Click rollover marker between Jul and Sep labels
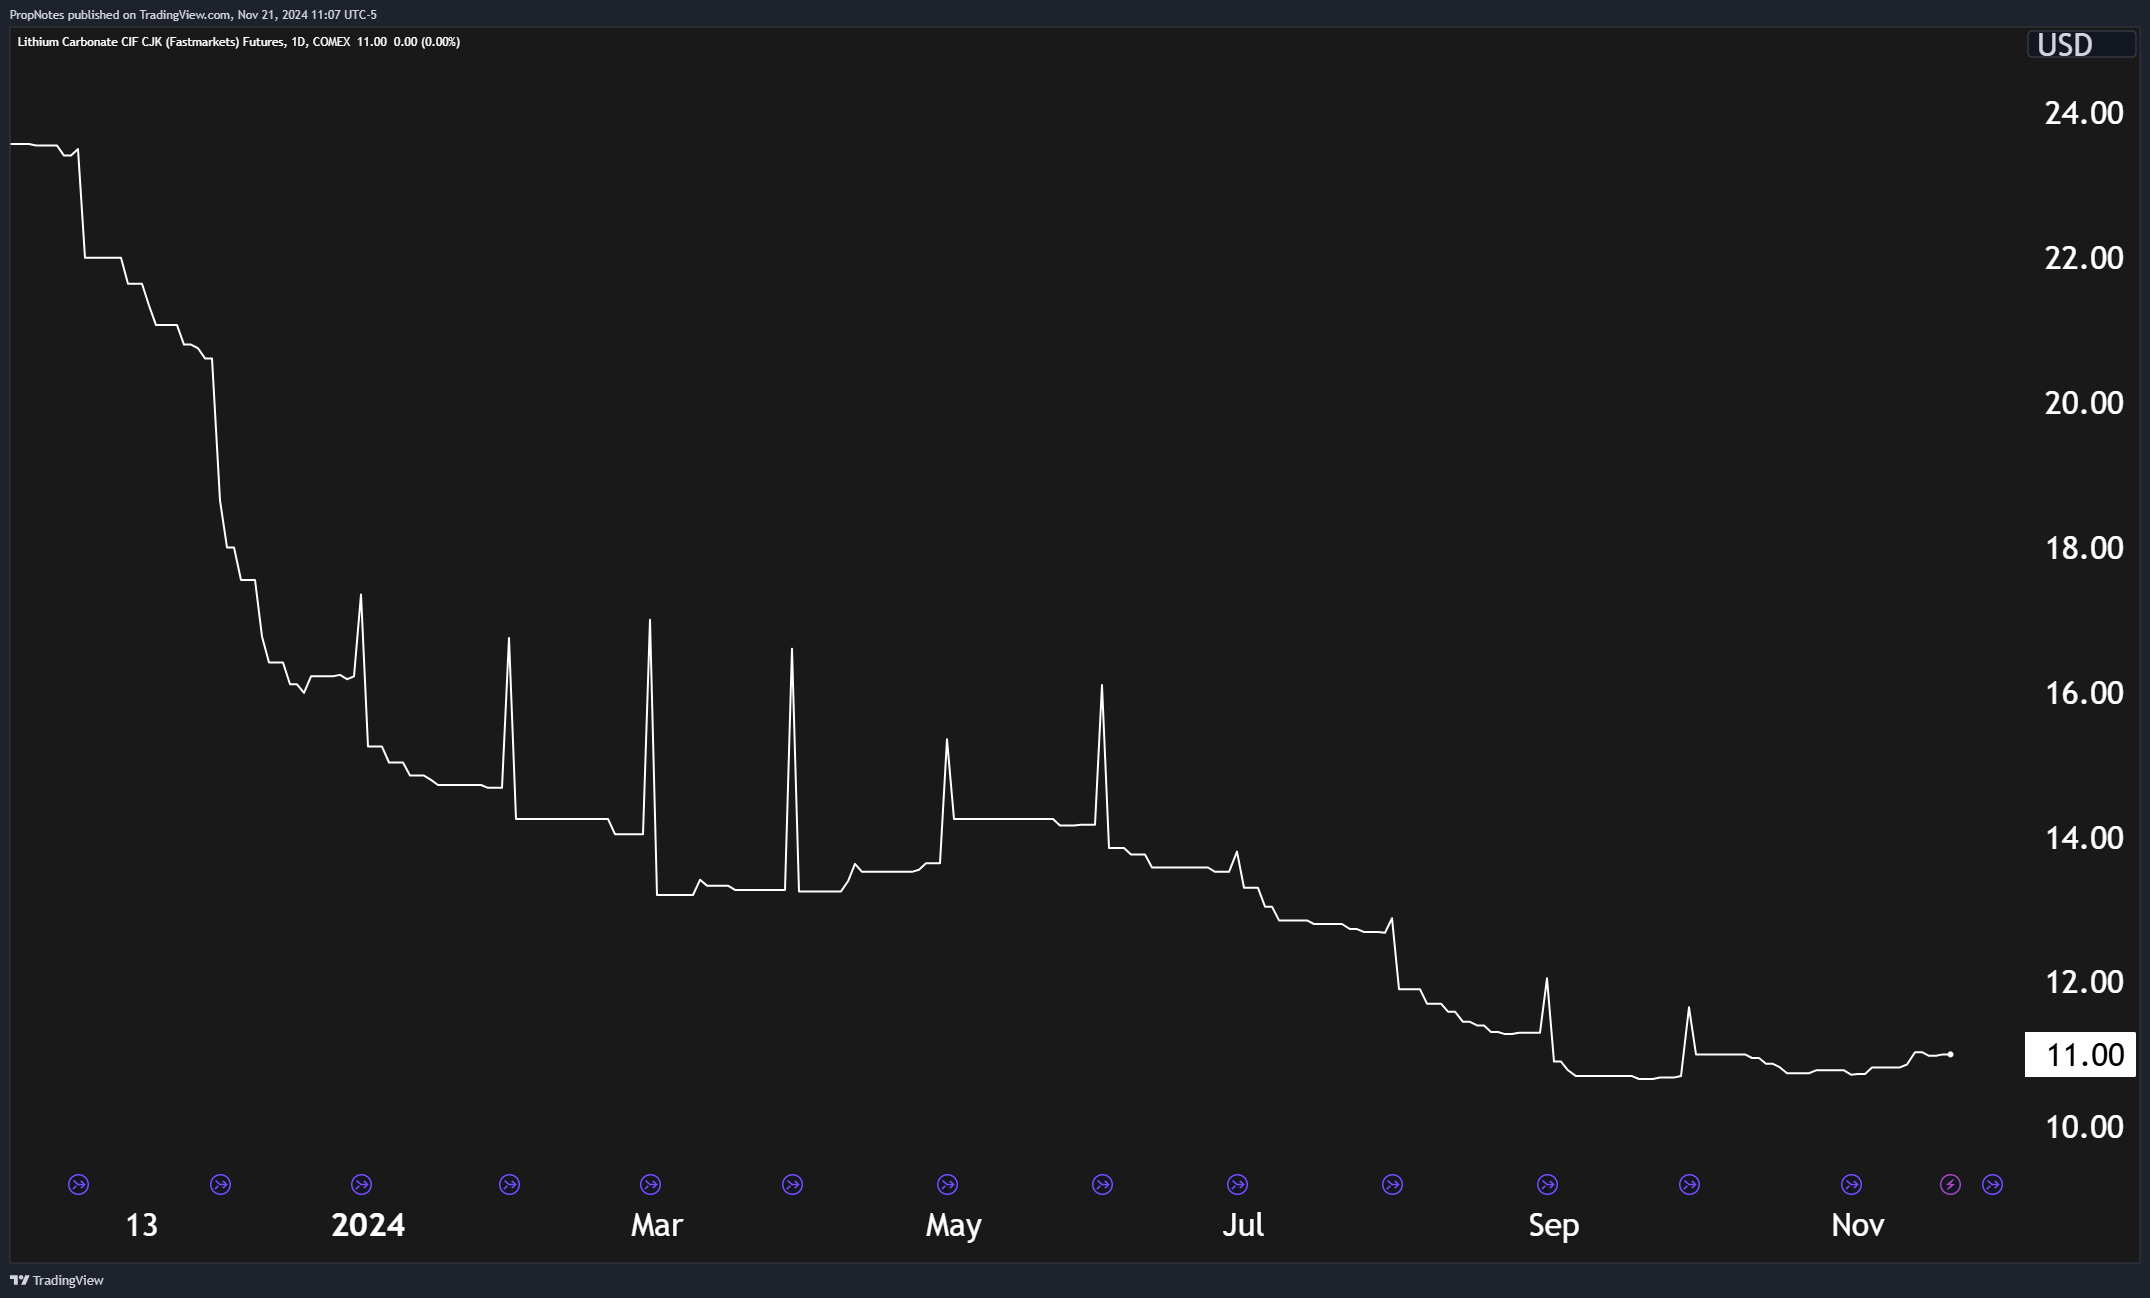Screen dimensions: 2150x1298 point(1392,1185)
